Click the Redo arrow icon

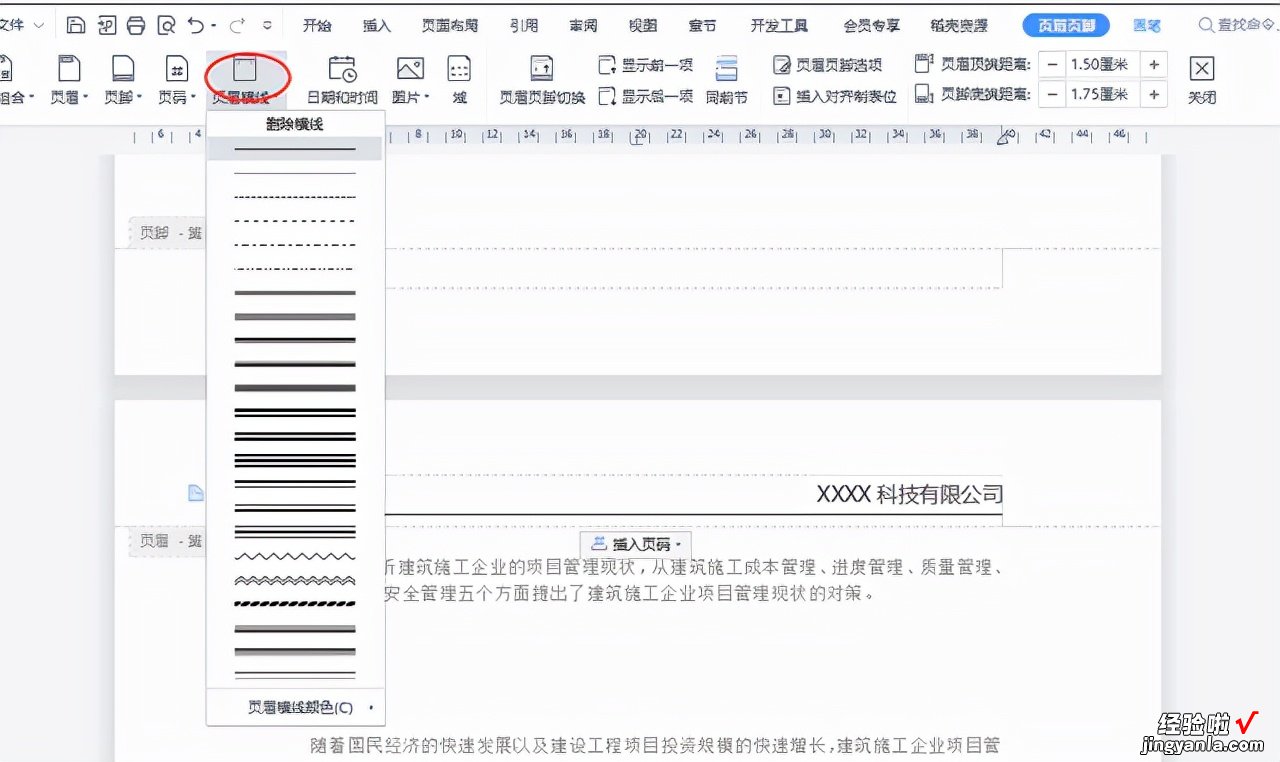click(x=238, y=25)
